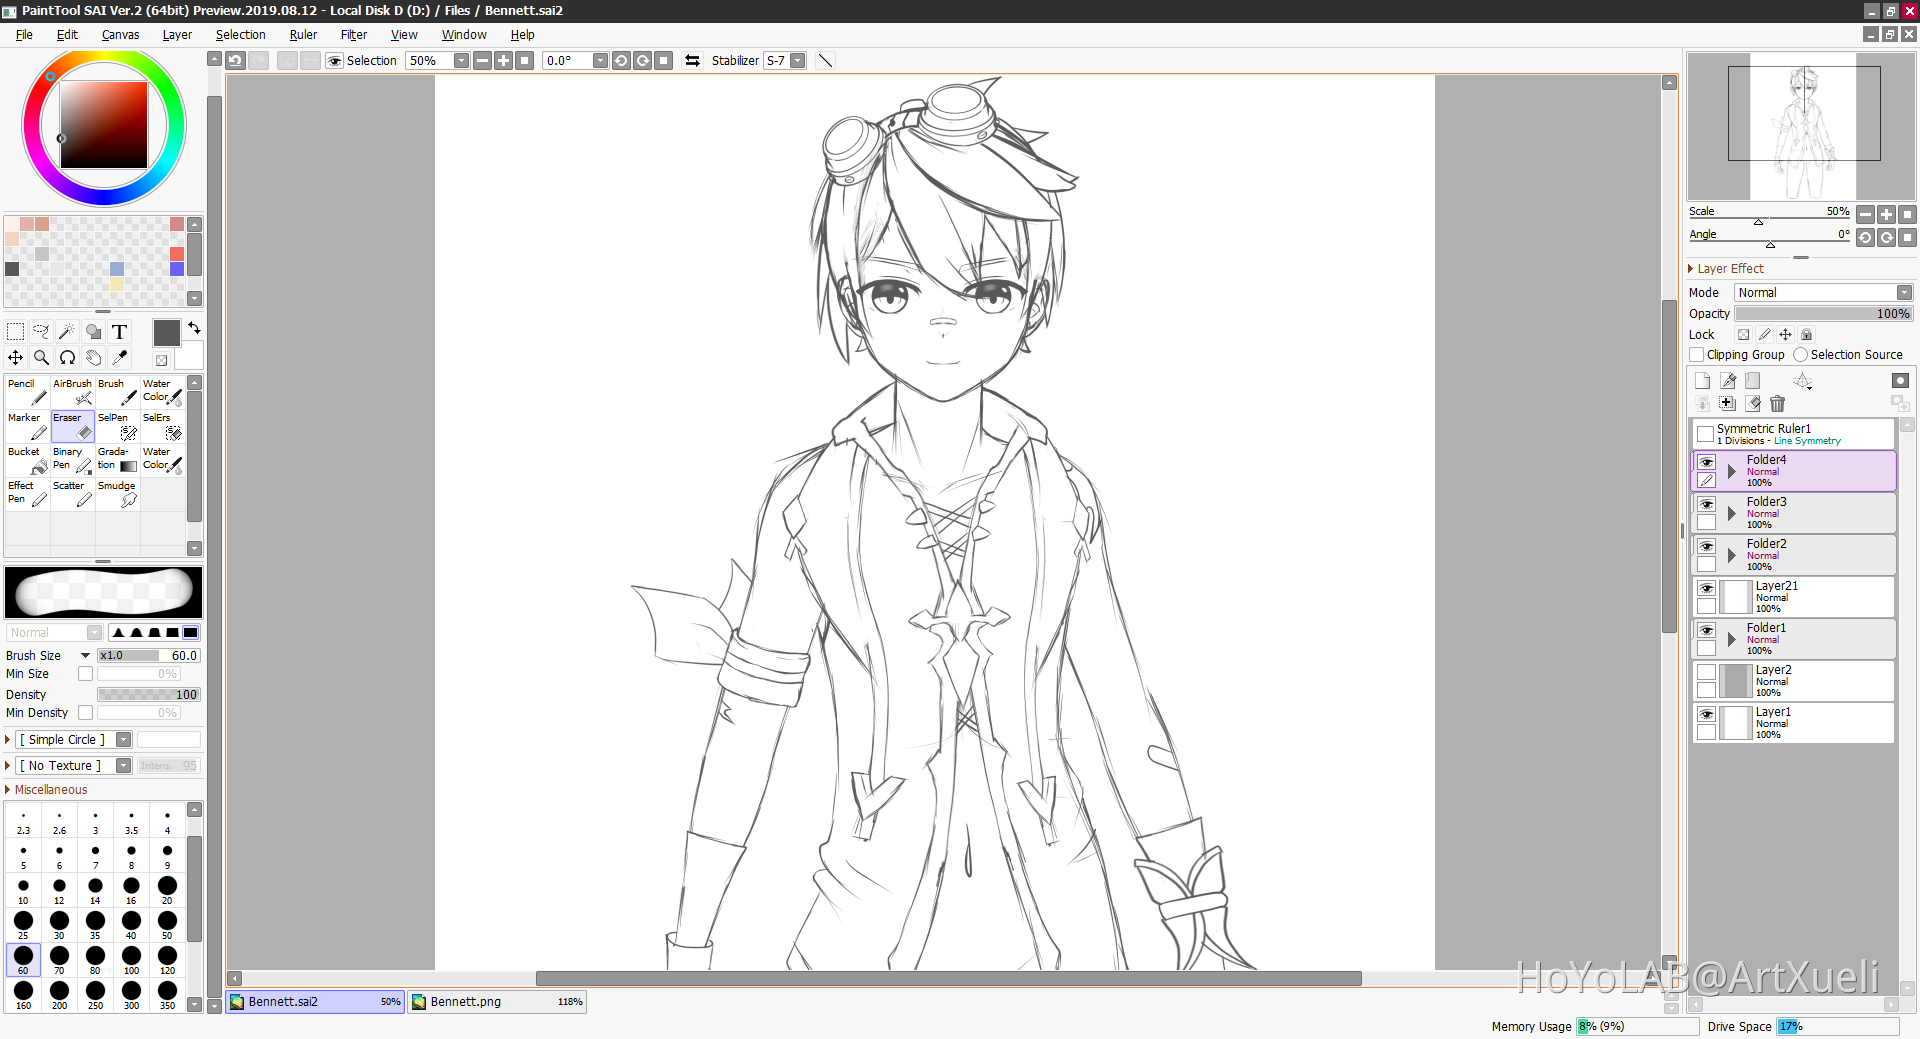Click the Undo arrow button
The image size is (1920, 1039).
click(x=235, y=61)
